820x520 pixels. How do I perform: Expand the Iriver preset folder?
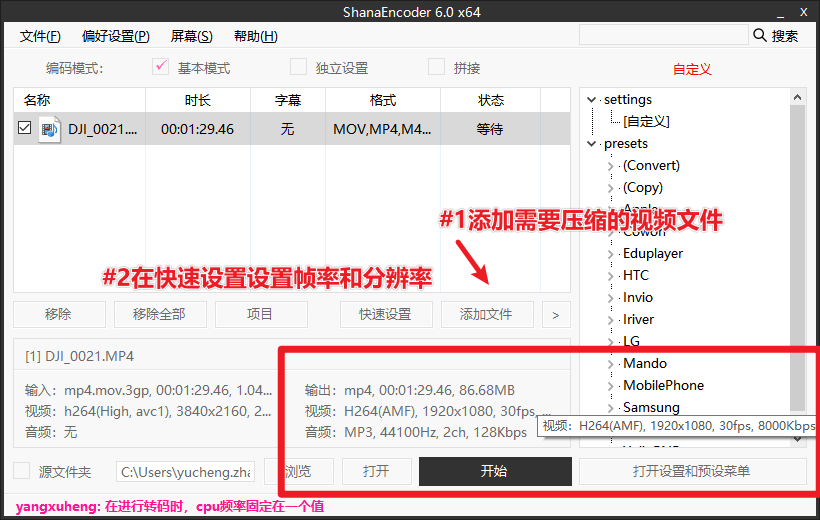tap(610, 320)
